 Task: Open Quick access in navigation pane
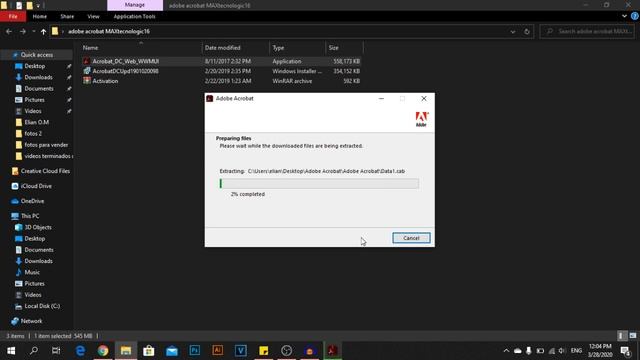click(37, 55)
